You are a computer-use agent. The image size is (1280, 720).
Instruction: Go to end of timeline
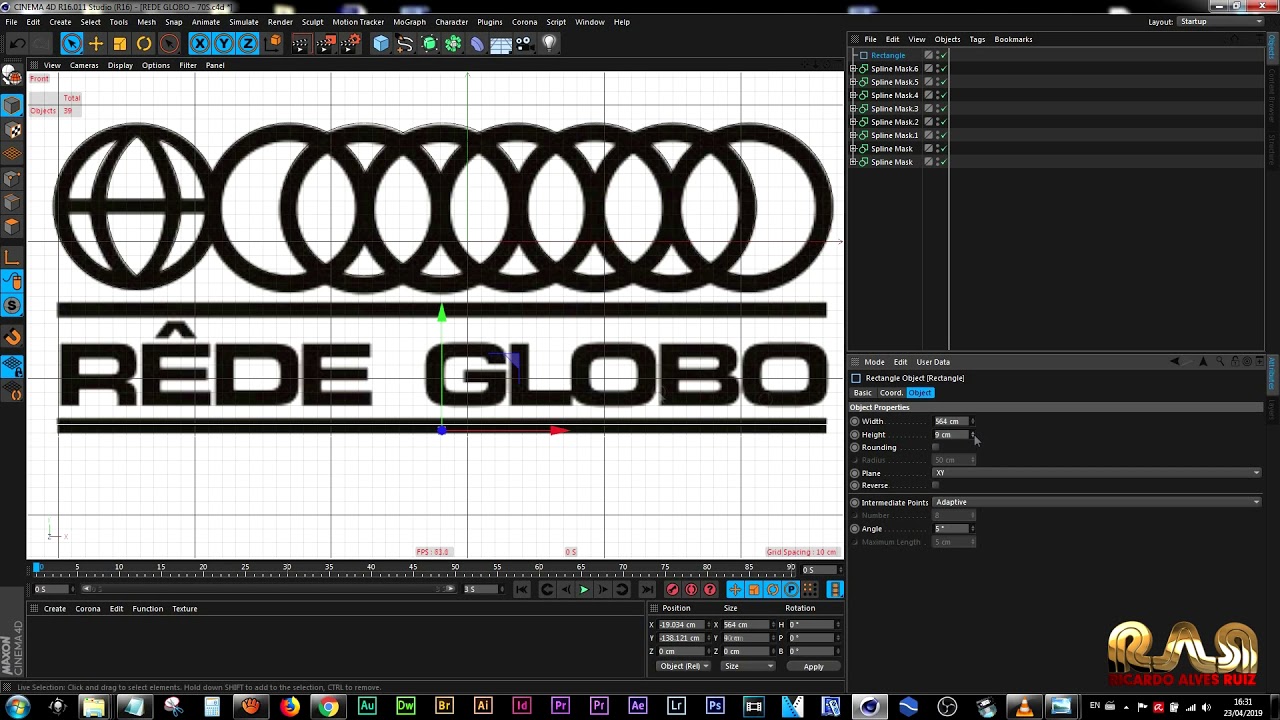[646, 590]
